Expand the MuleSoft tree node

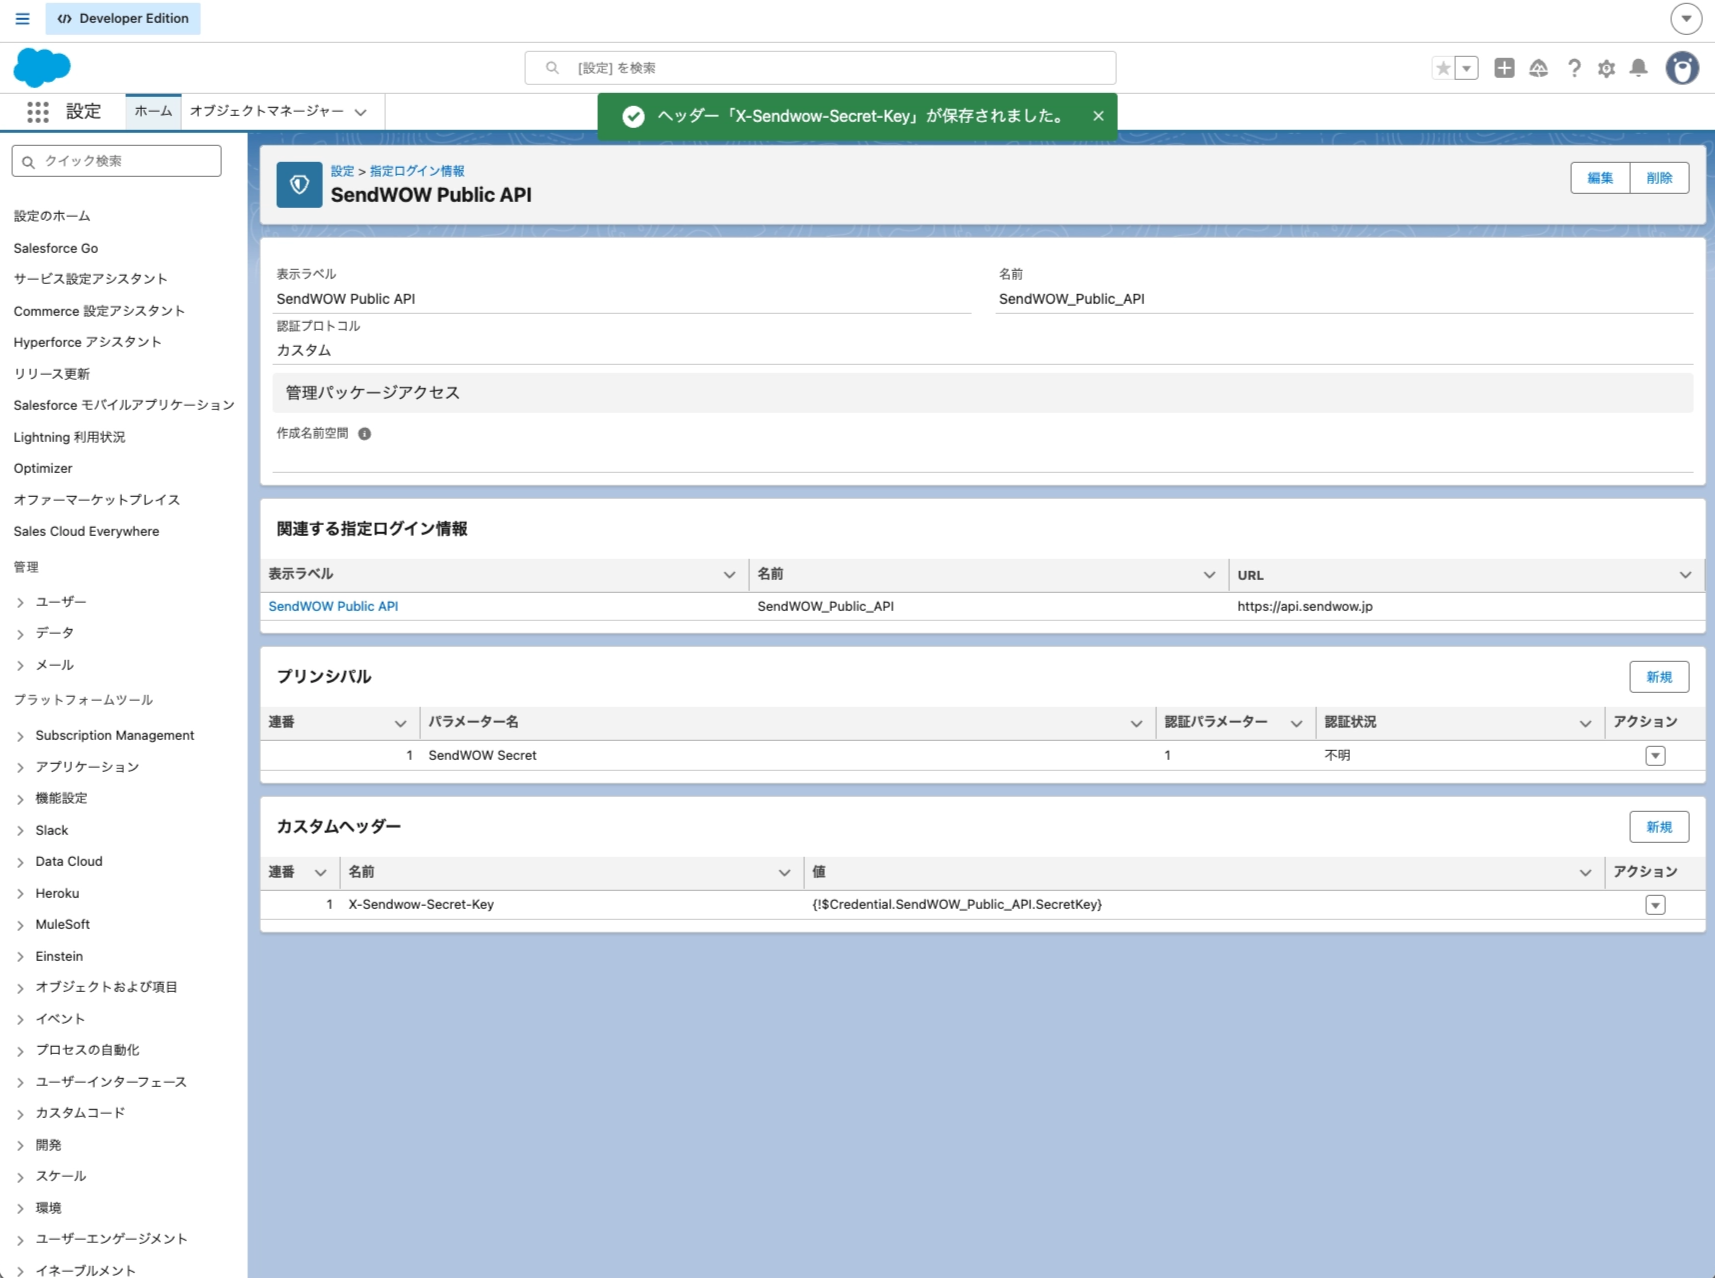point(20,925)
